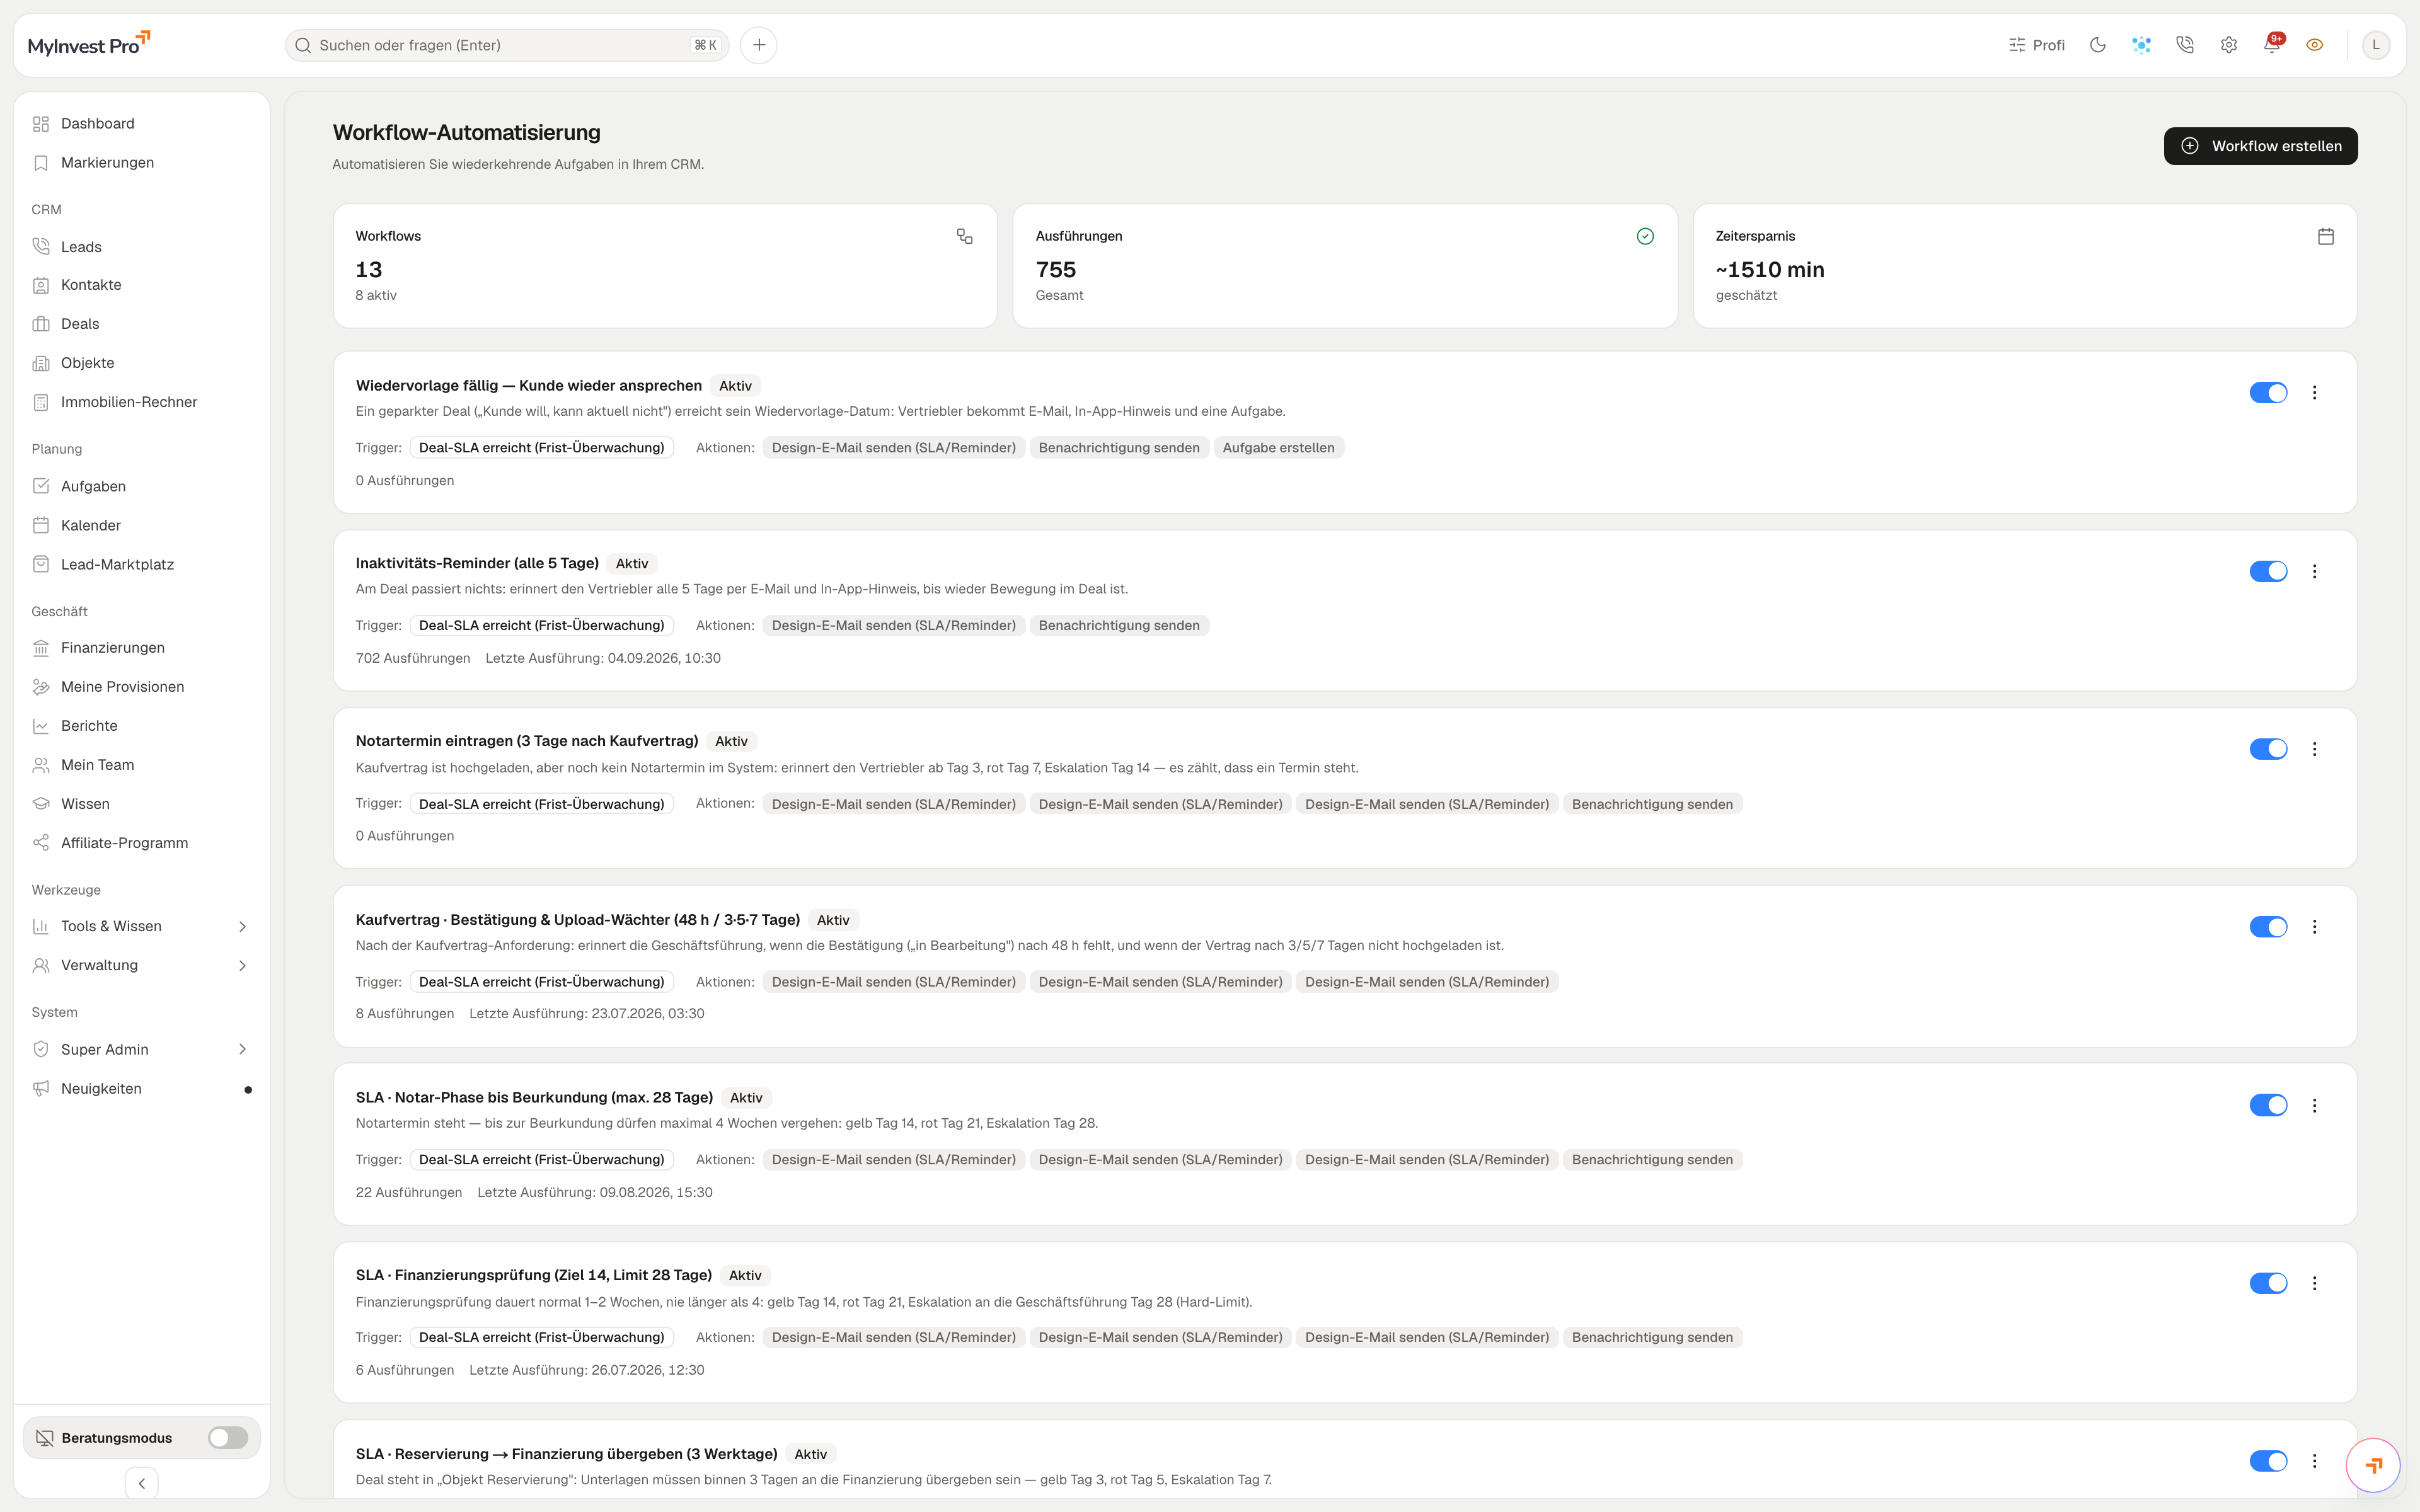Toggle SLA Notar-Phase bis Beurkundung workflow
Screen dimensions: 2420x1512
(2268, 1105)
